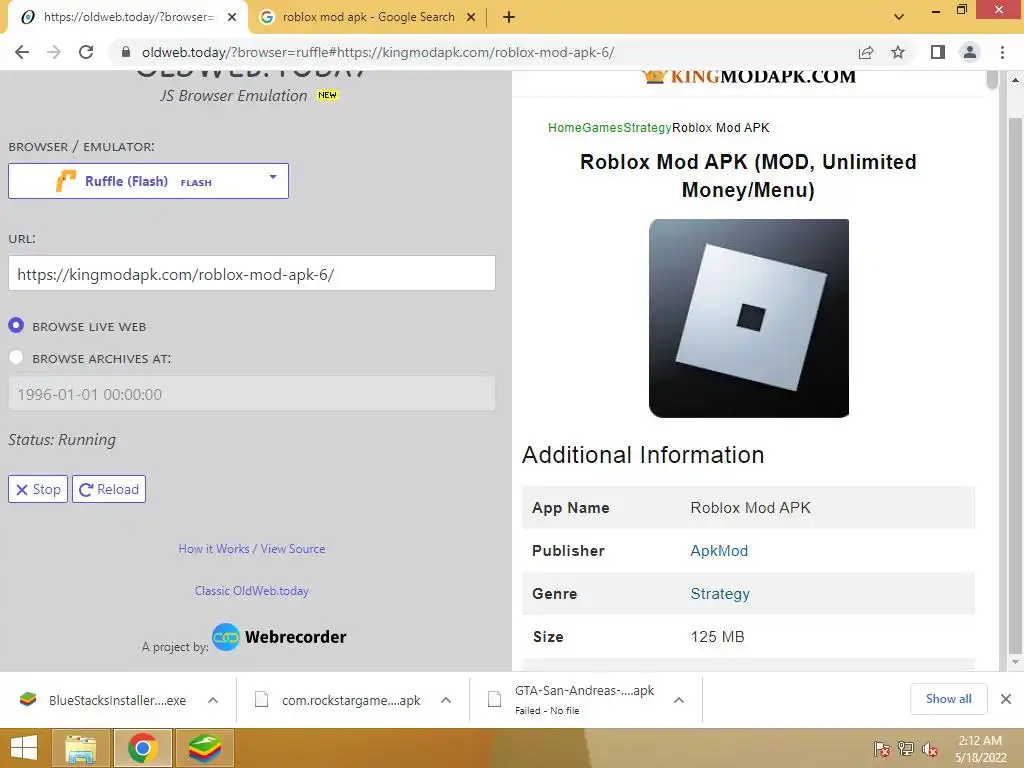
Task: Click the Webrecorder logo
Action: (280, 637)
